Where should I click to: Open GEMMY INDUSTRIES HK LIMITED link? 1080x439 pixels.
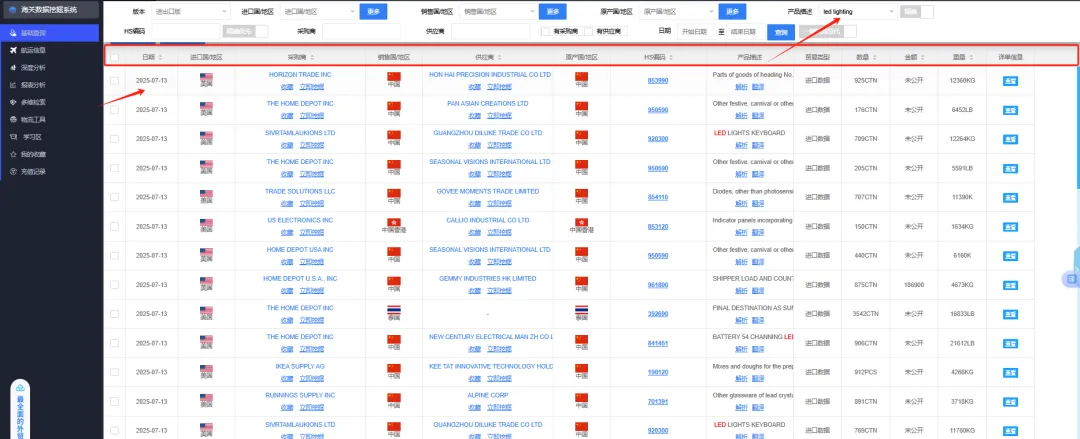point(488,278)
